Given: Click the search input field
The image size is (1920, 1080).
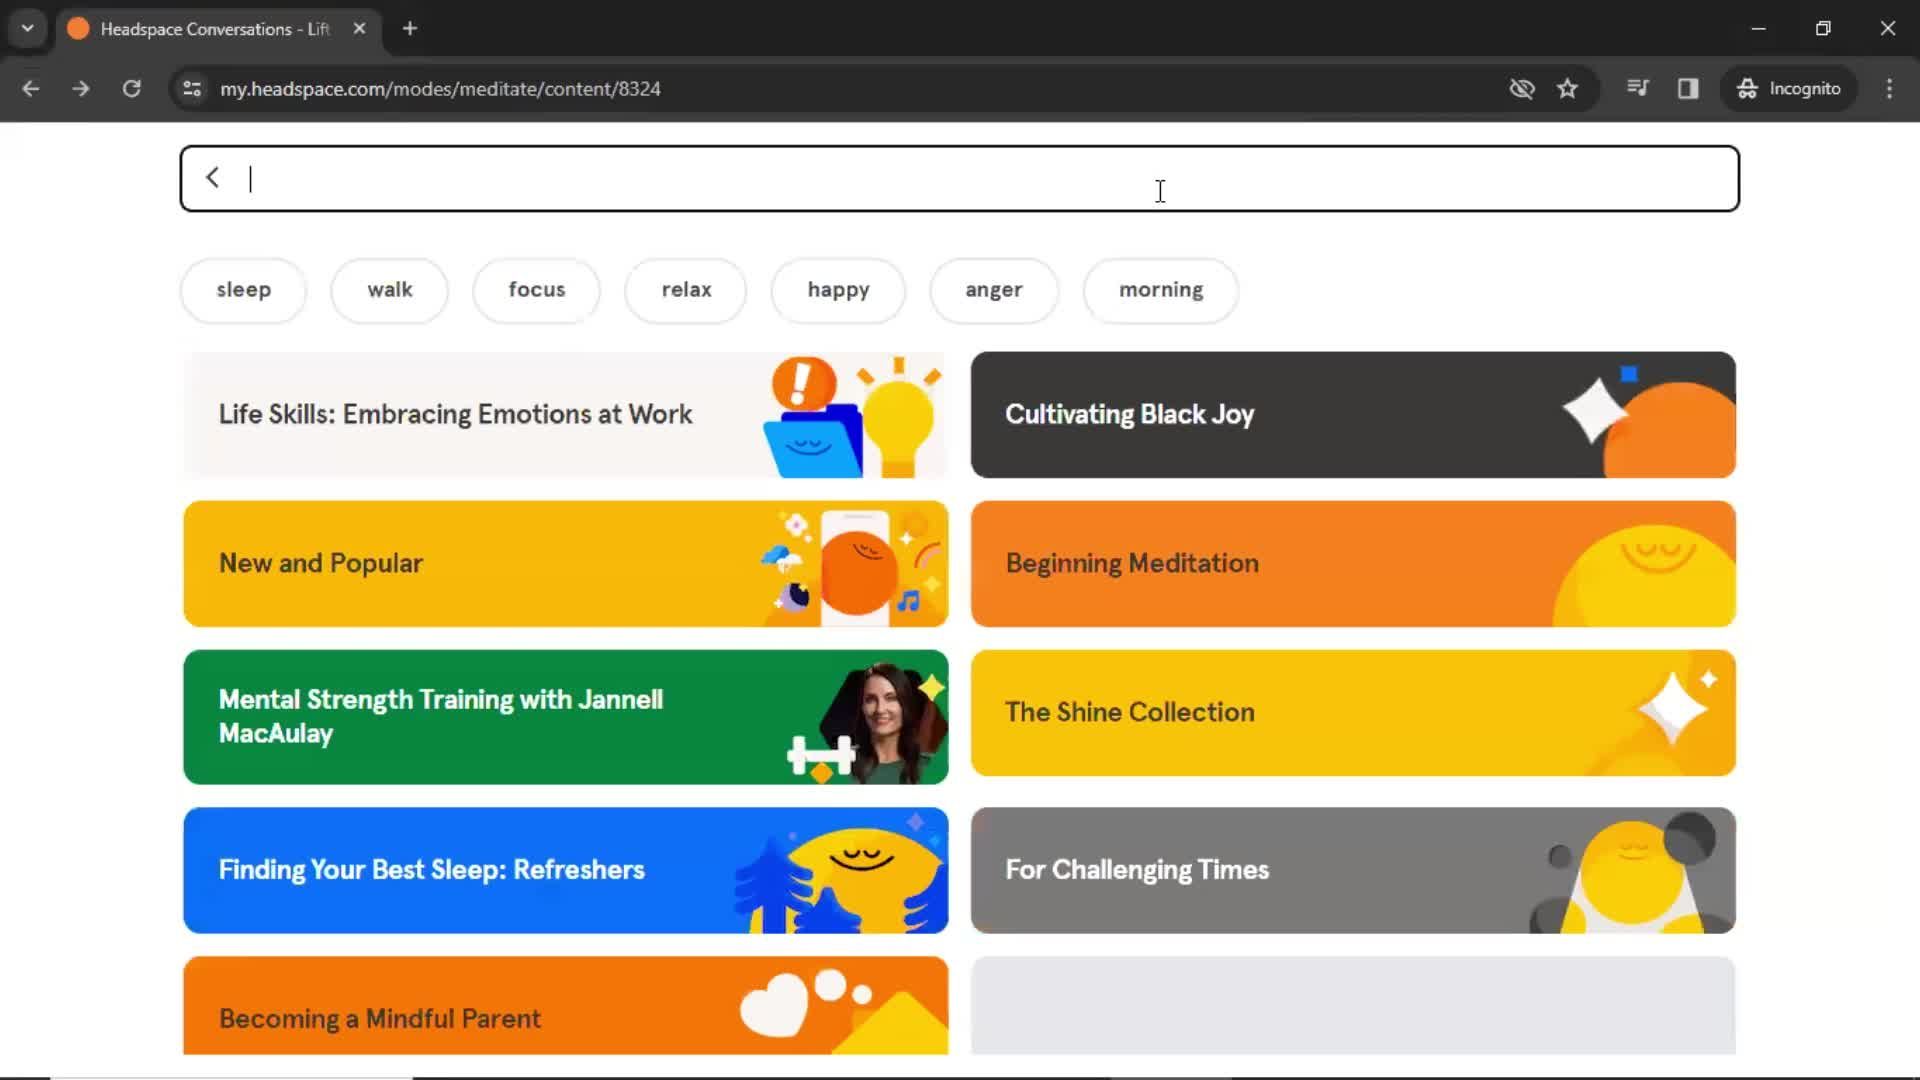Looking at the screenshot, I should (x=961, y=177).
